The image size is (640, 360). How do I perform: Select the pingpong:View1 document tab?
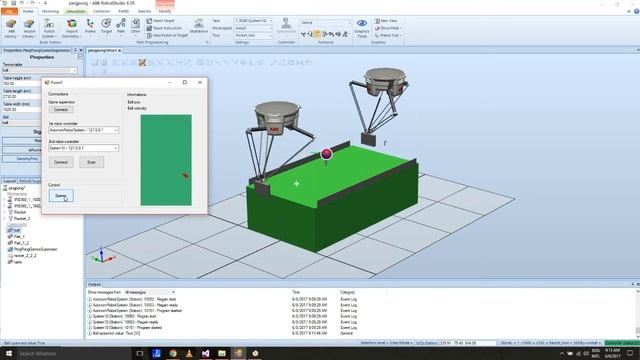[102, 51]
